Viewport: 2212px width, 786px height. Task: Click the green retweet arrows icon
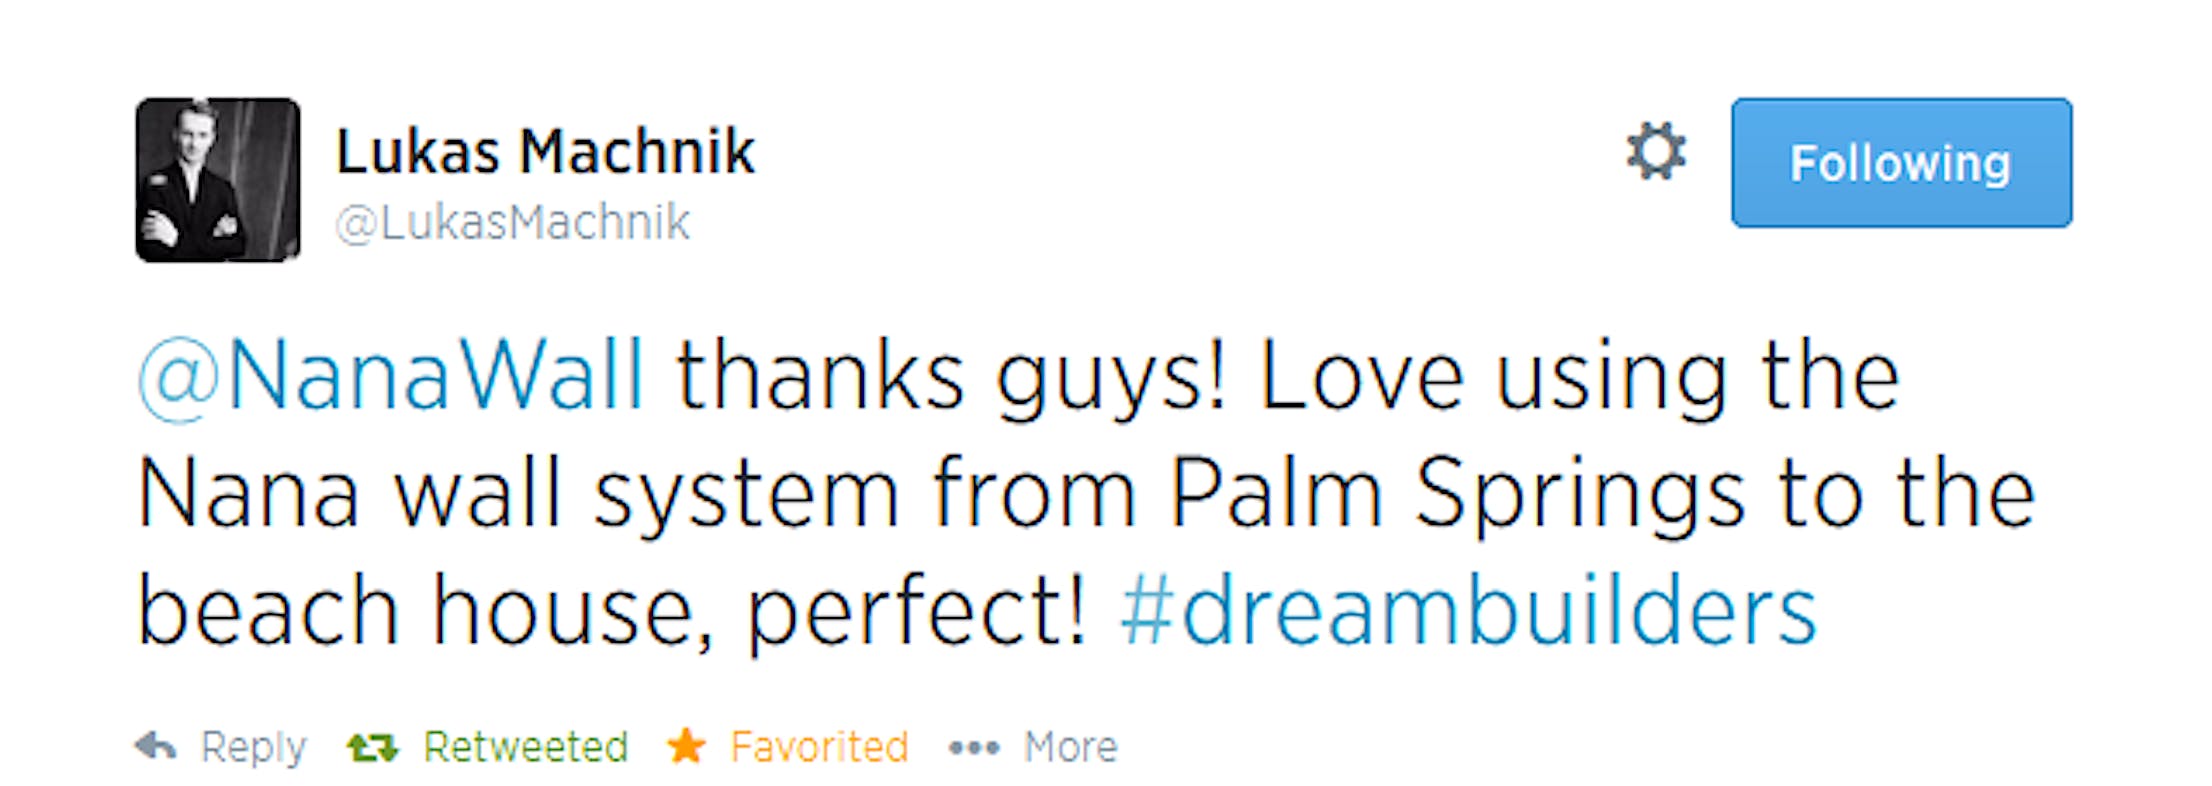[372, 747]
